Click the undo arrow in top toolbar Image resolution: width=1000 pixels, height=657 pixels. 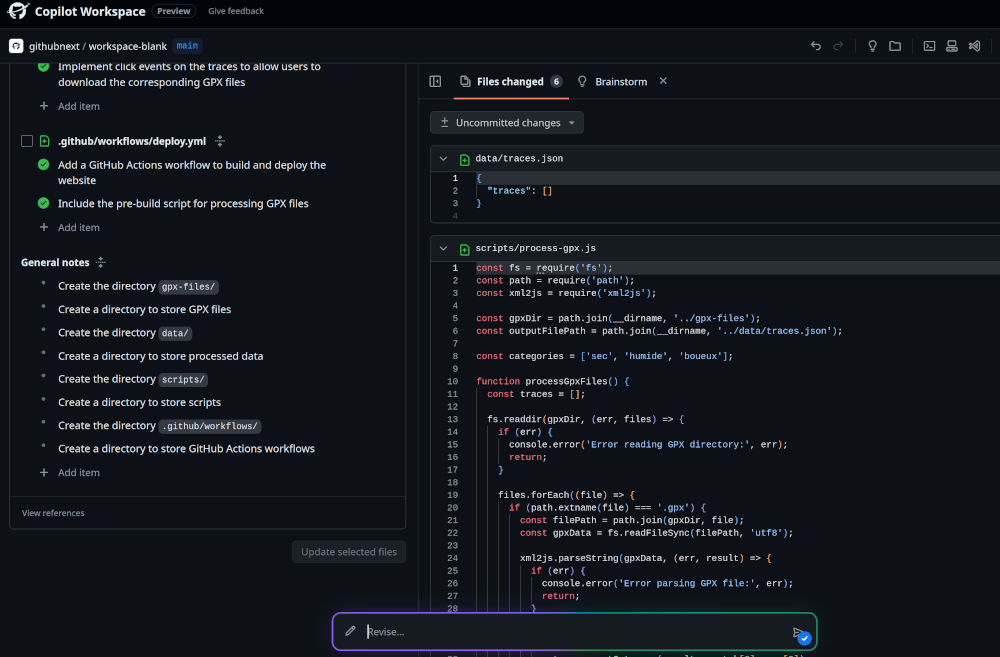[816, 46]
